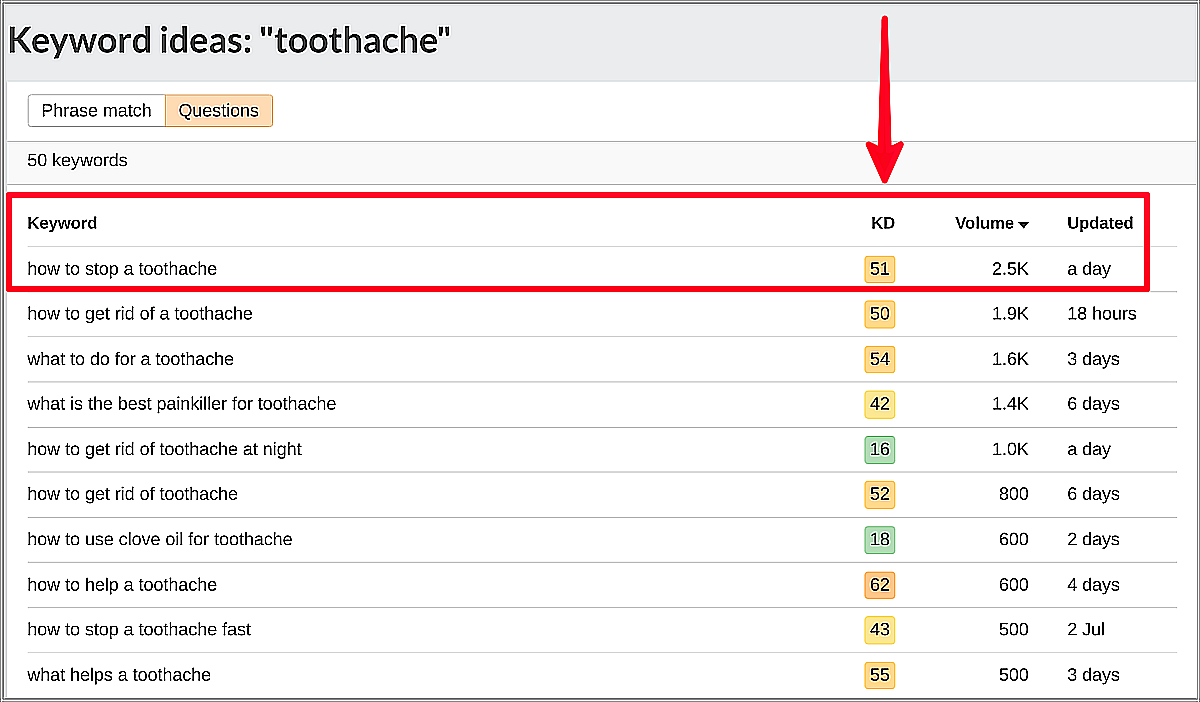Click the KD badge showing 42
The height and width of the screenshot is (702, 1200).
[x=879, y=404]
